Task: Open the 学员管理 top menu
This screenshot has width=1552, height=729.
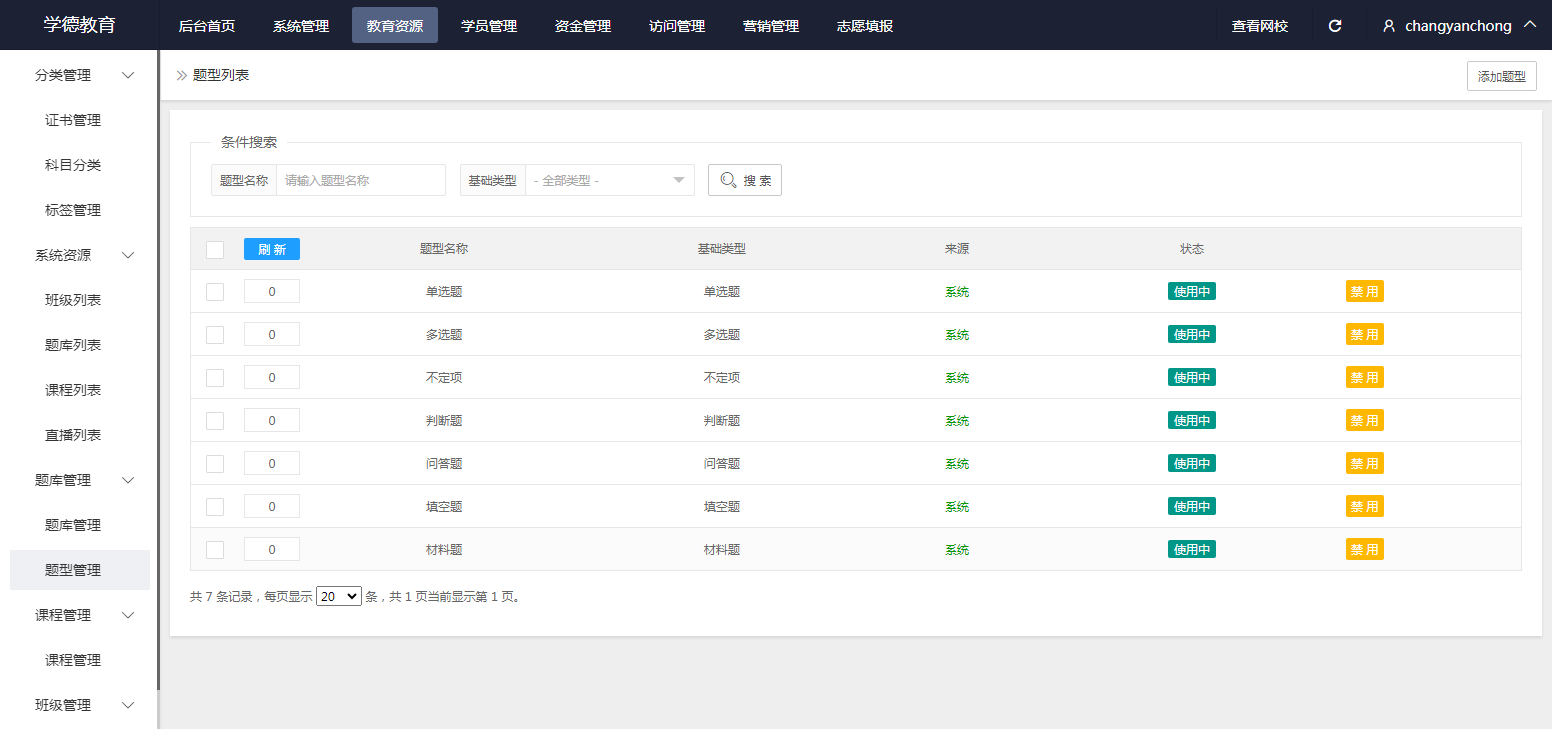Action: click(489, 26)
